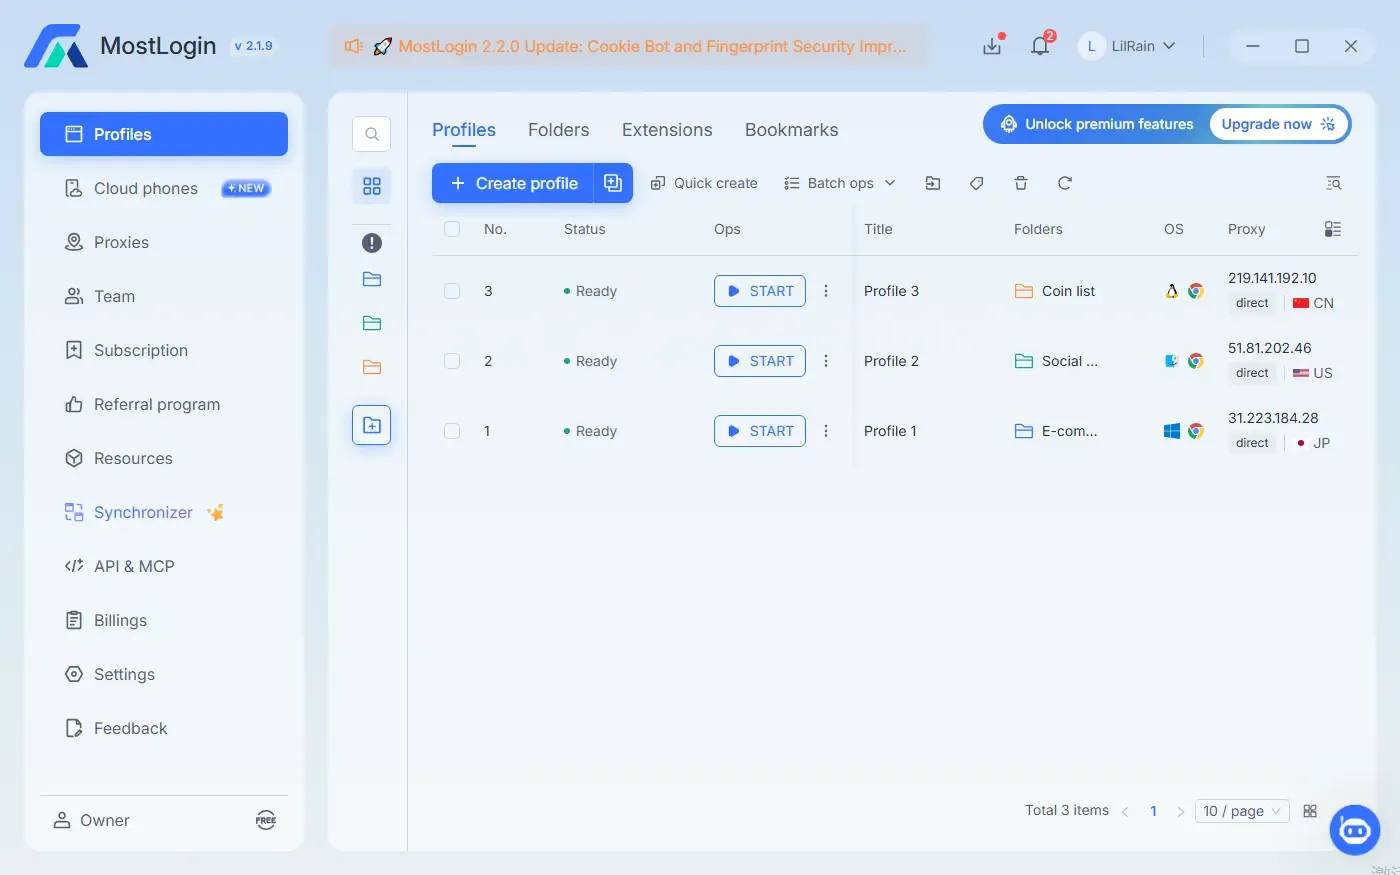Click the tag toolbar icon

coord(977,183)
